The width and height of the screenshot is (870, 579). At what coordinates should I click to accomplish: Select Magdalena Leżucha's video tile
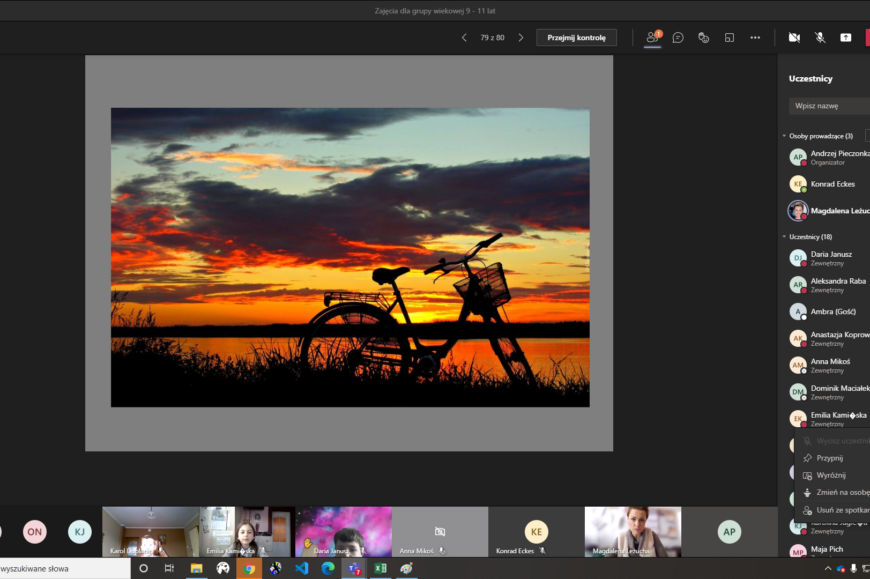point(633,532)
